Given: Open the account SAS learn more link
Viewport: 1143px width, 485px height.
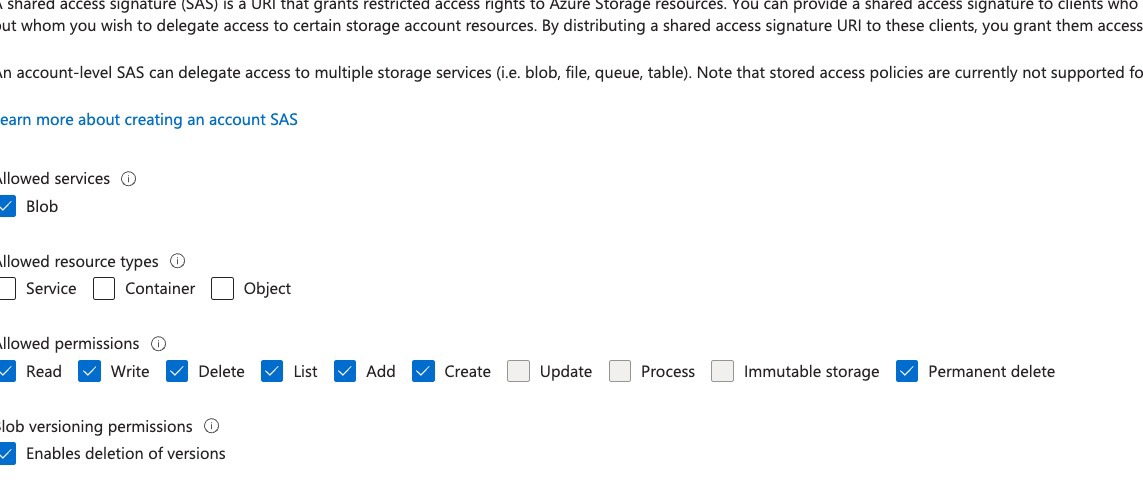Looking at the screenshot, I should click(x=148, y=120).
